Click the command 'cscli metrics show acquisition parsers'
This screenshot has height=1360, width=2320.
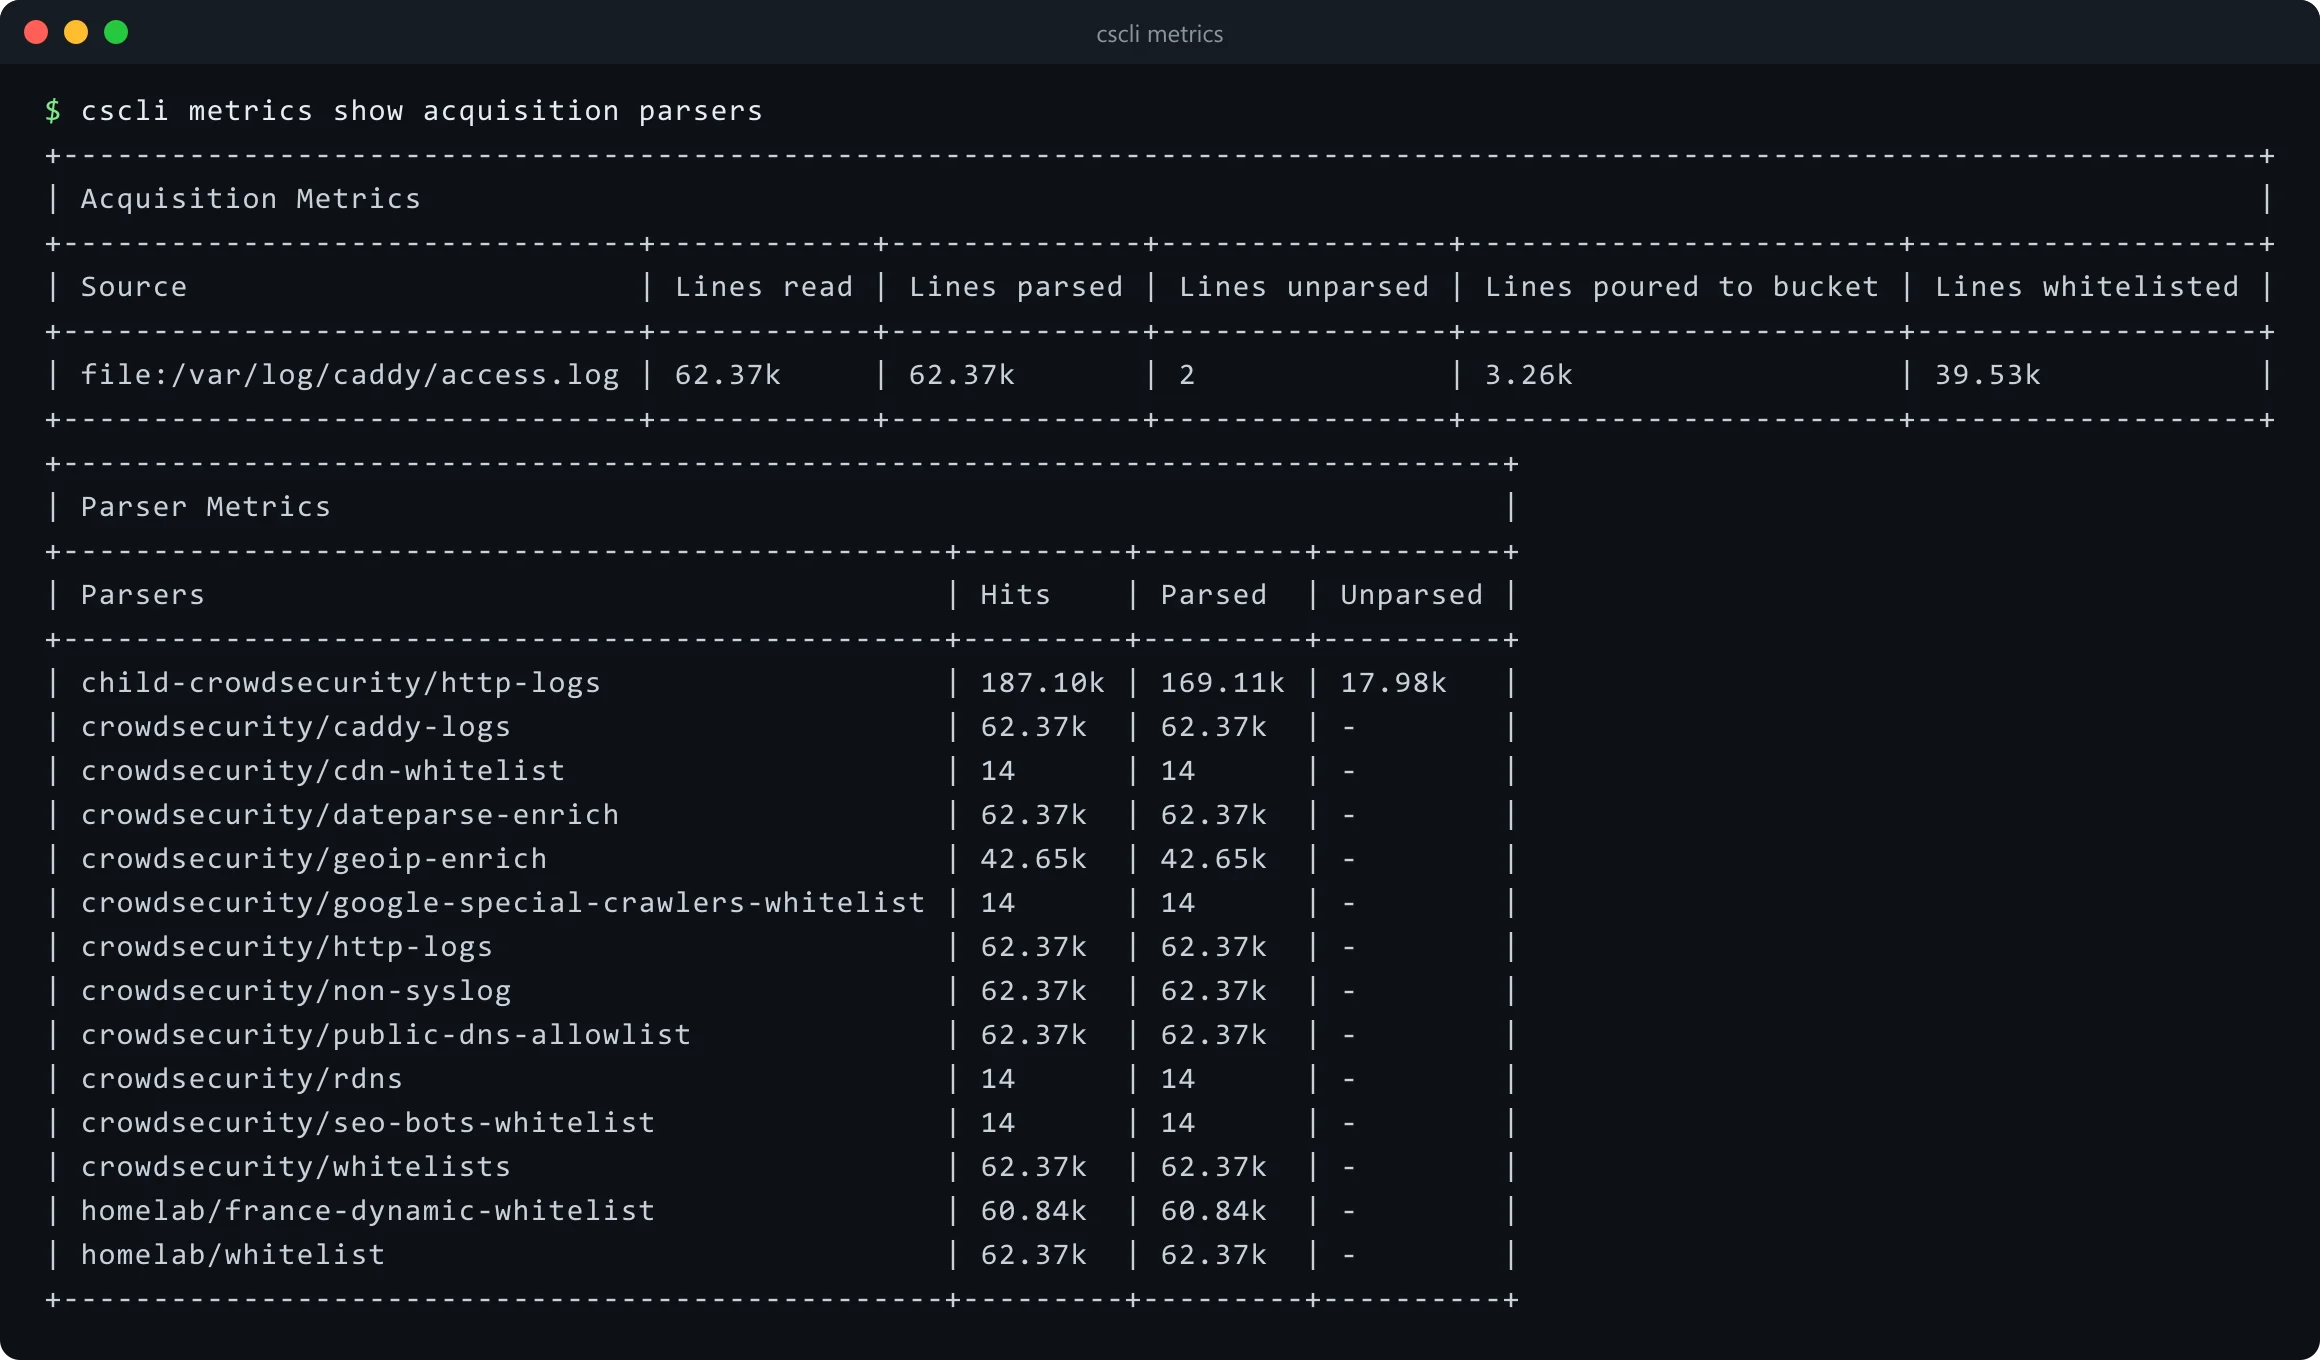[422, 111]
